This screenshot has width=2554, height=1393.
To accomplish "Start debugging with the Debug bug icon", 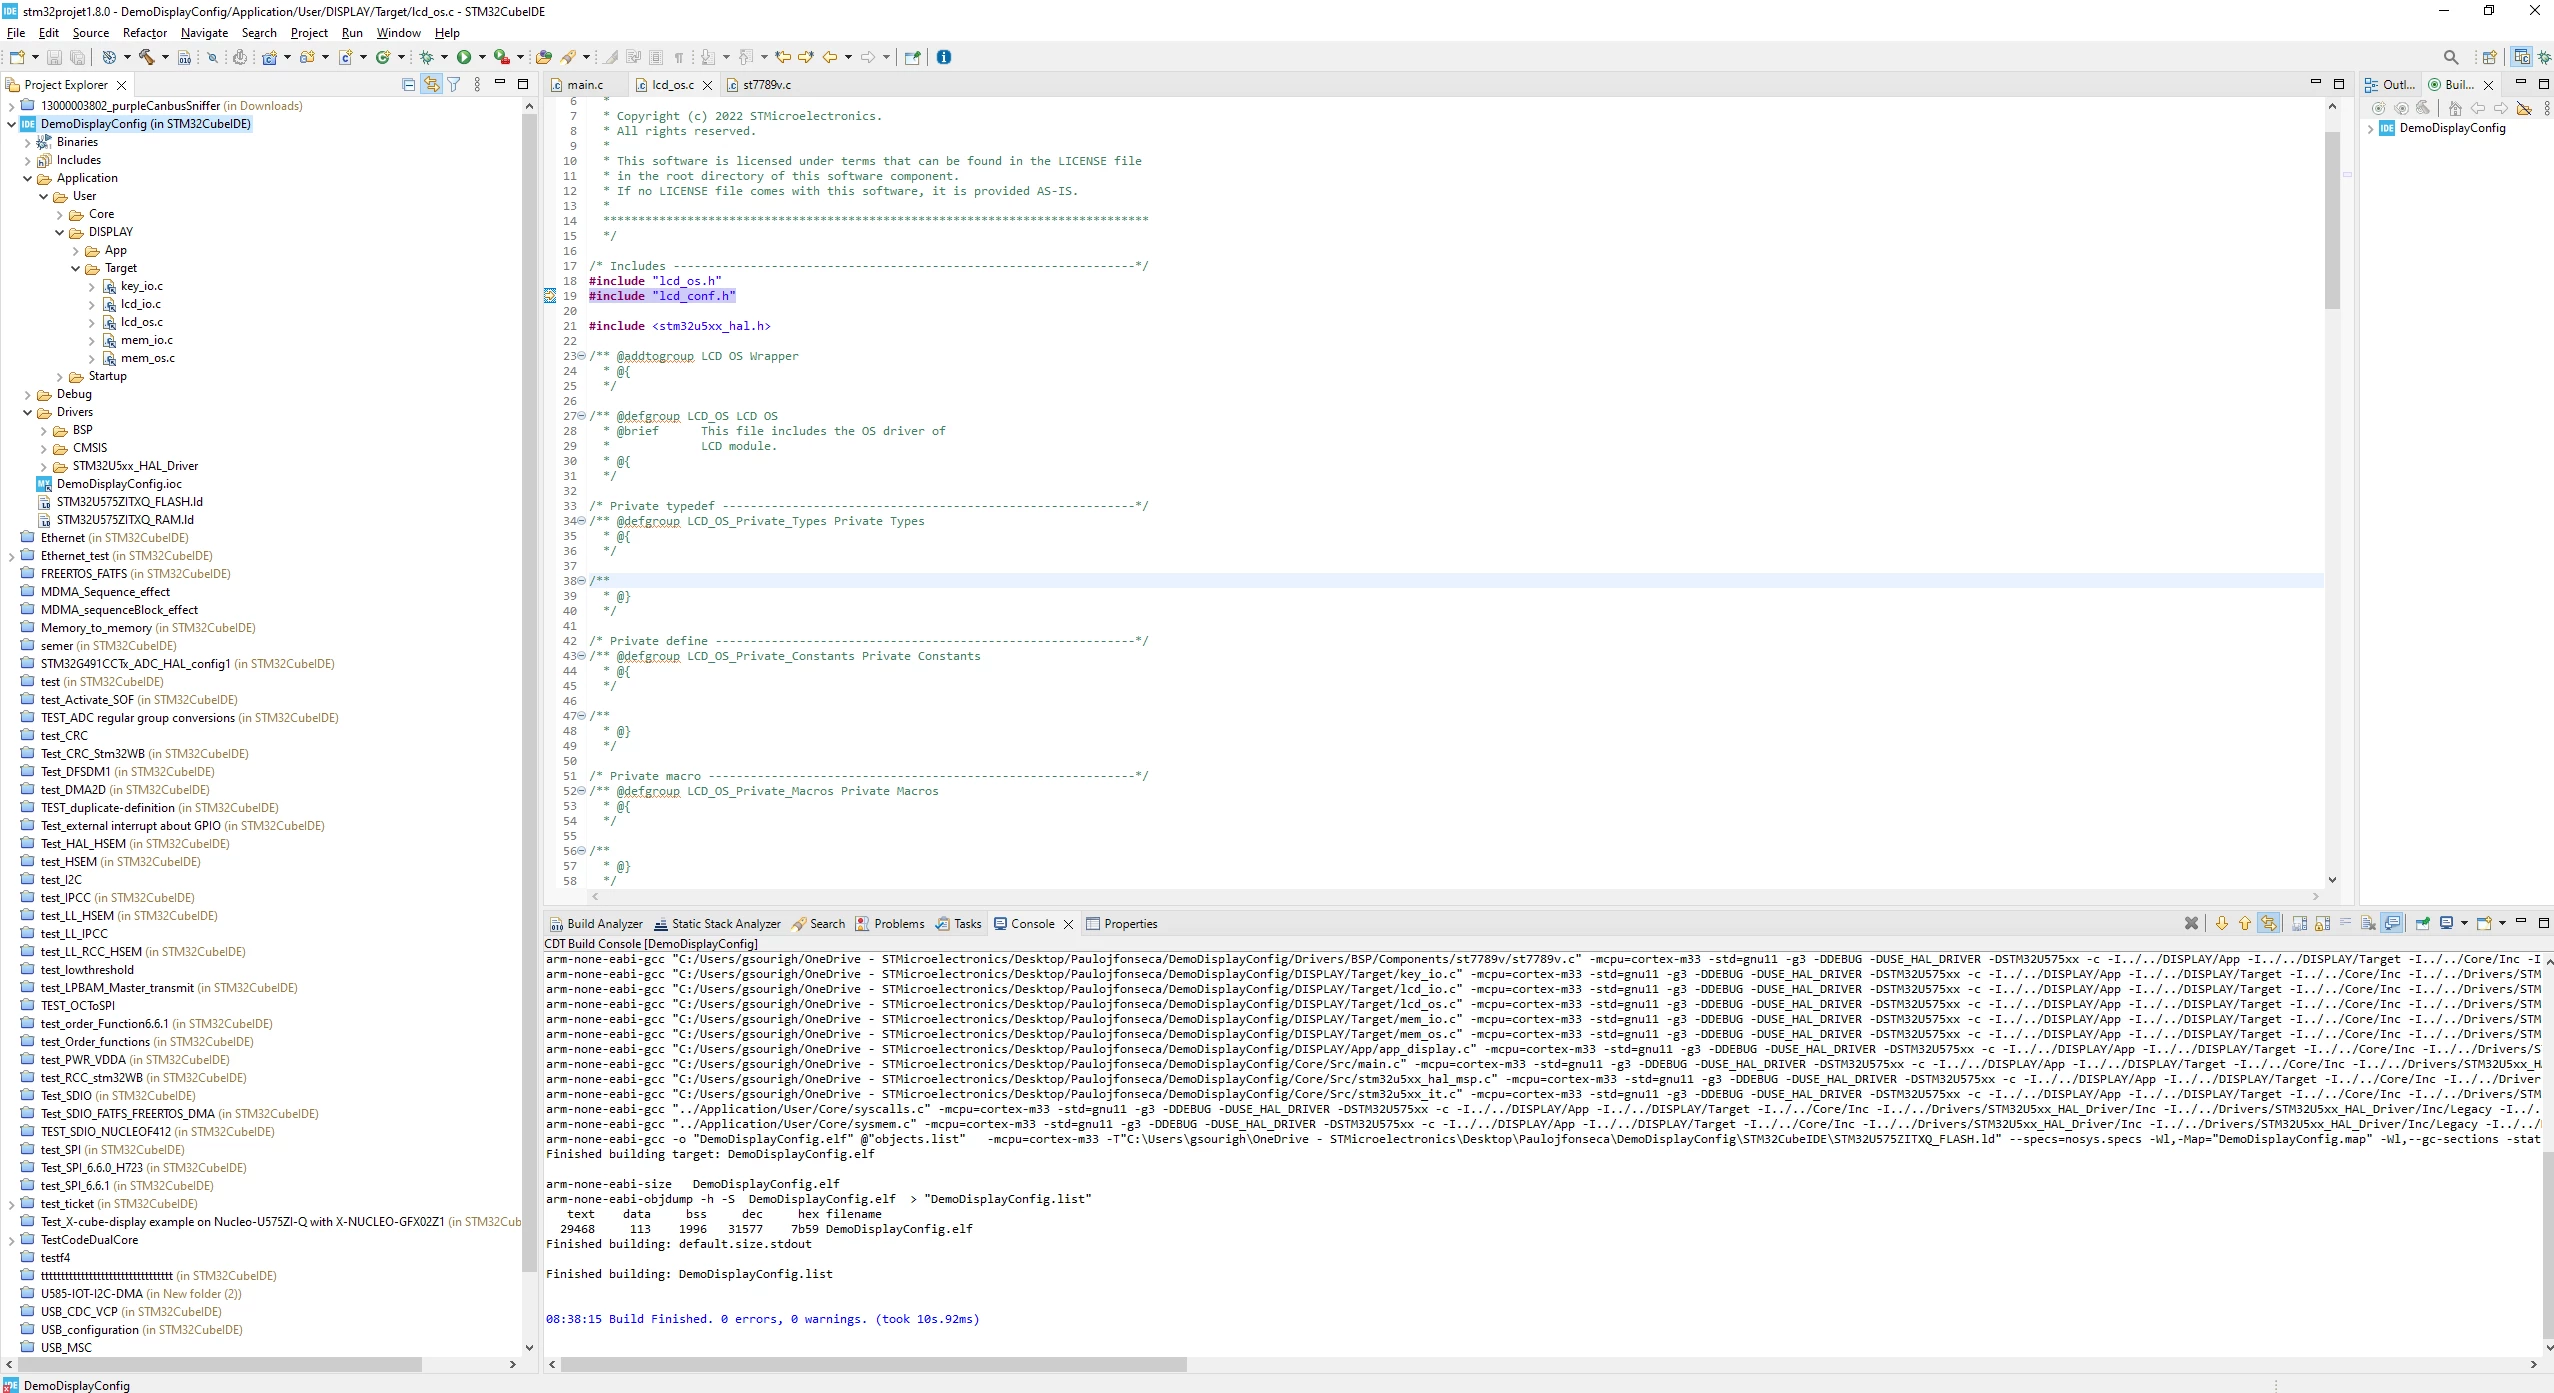I will click(427, 57).
